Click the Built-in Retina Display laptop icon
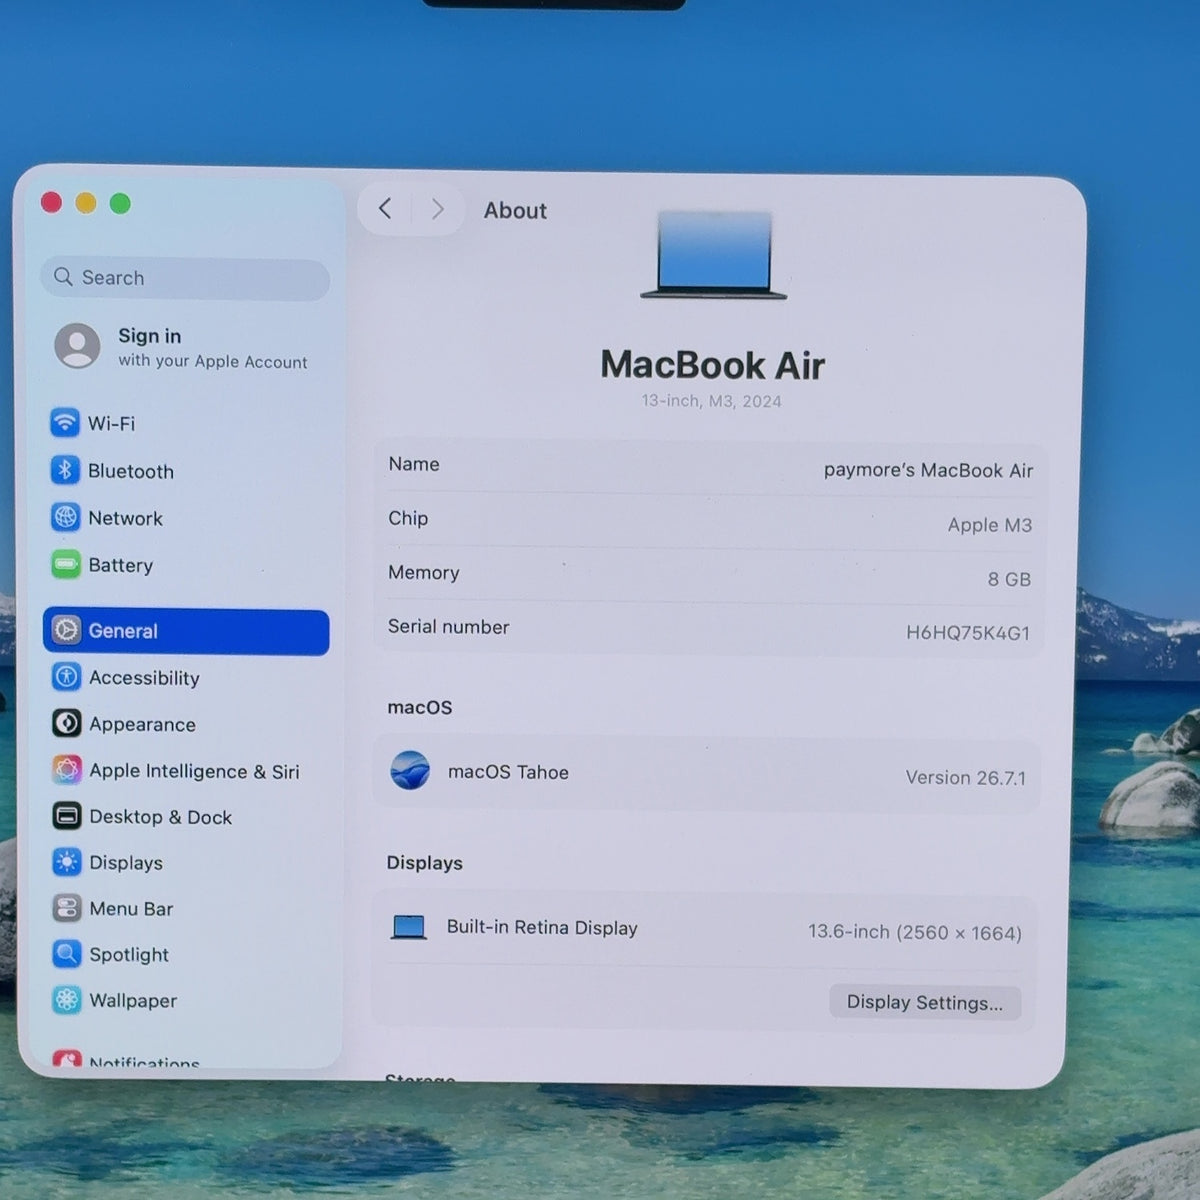1200x1200 pixels. [408, 928]
